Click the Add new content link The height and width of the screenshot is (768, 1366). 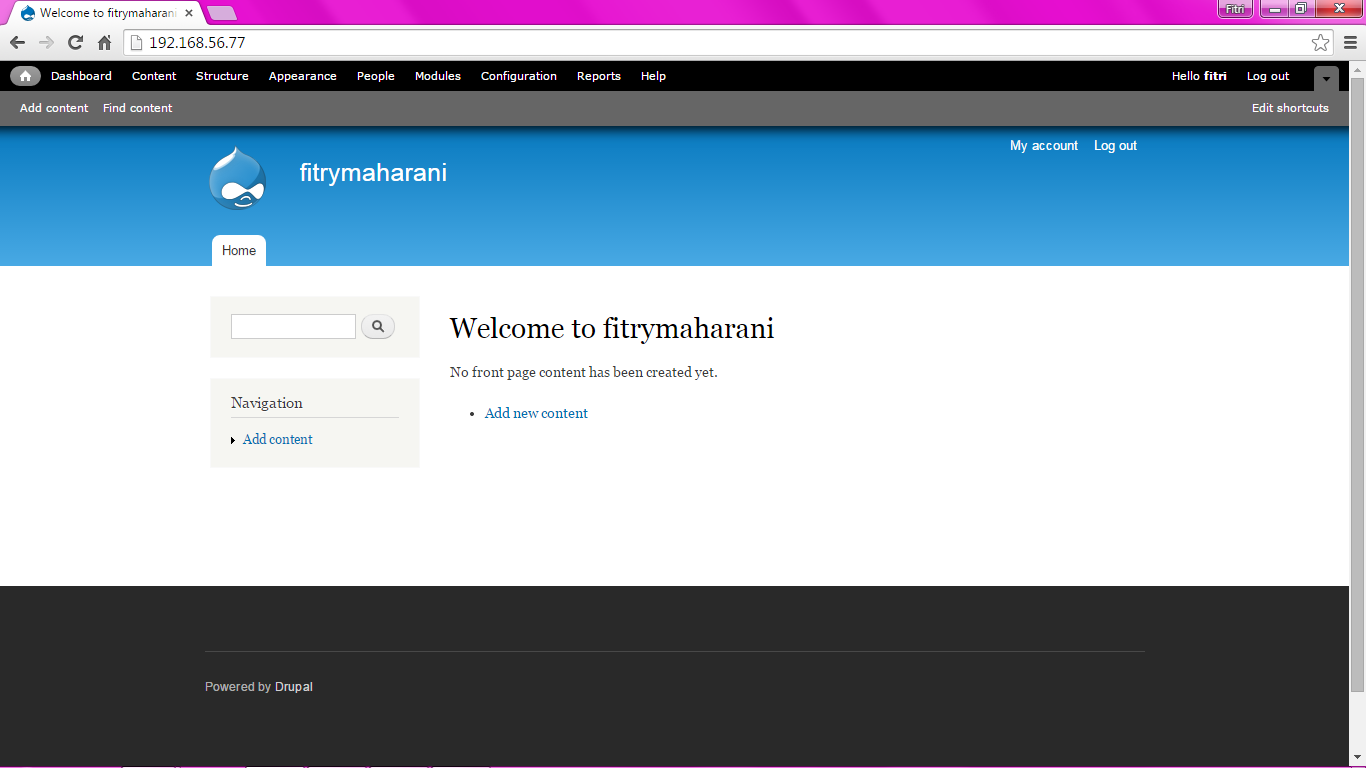536,413
